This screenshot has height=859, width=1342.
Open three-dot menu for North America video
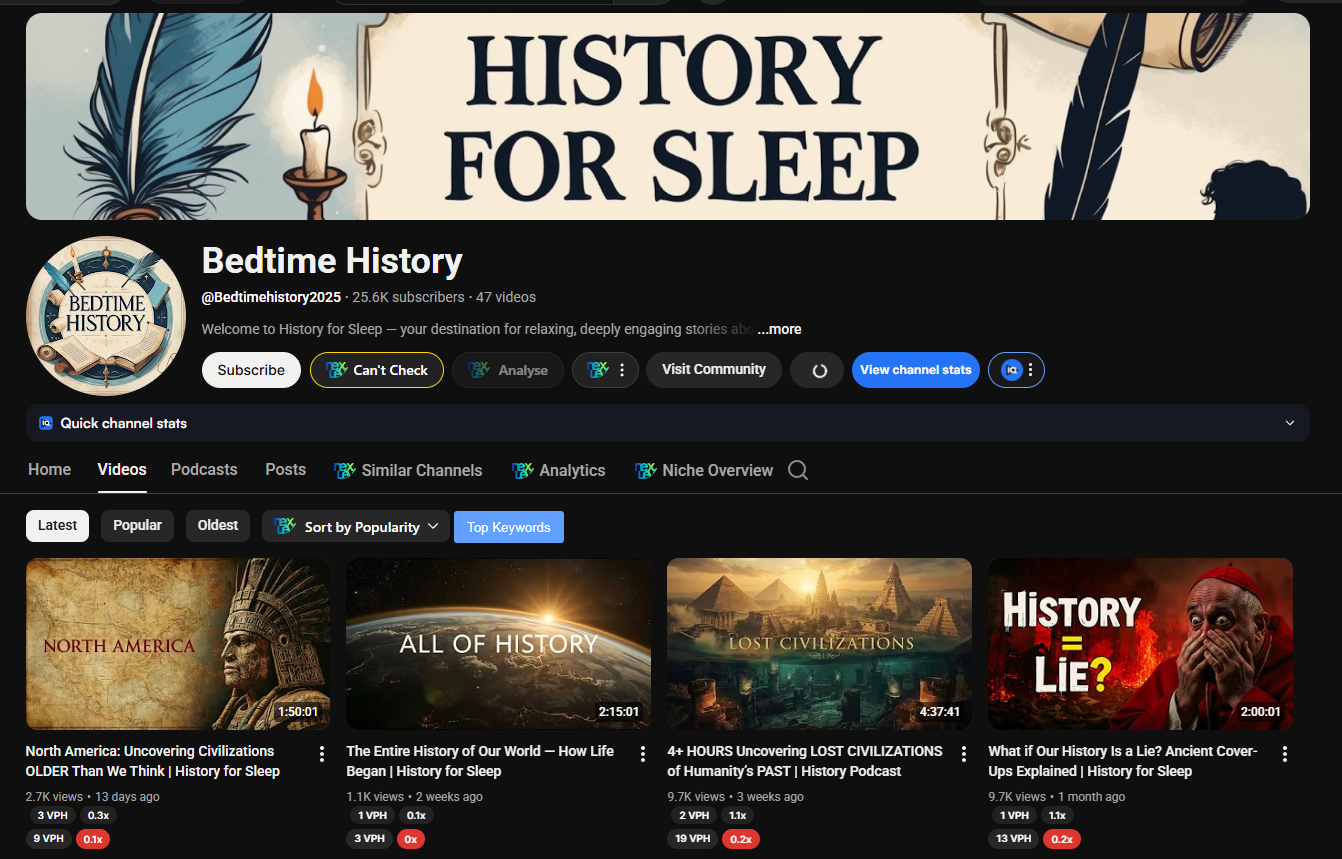[x=322, y=754]
